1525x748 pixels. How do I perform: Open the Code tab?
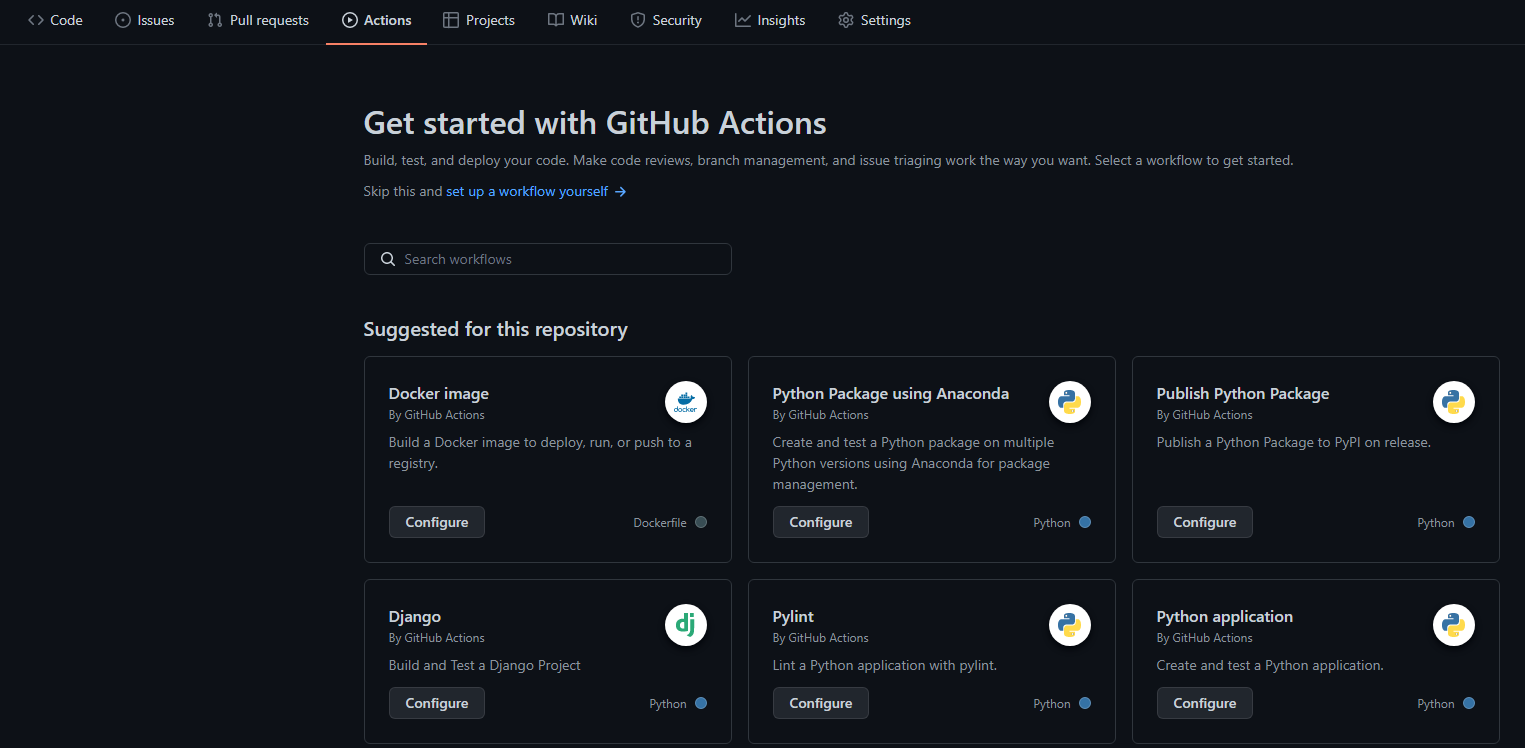55,20
